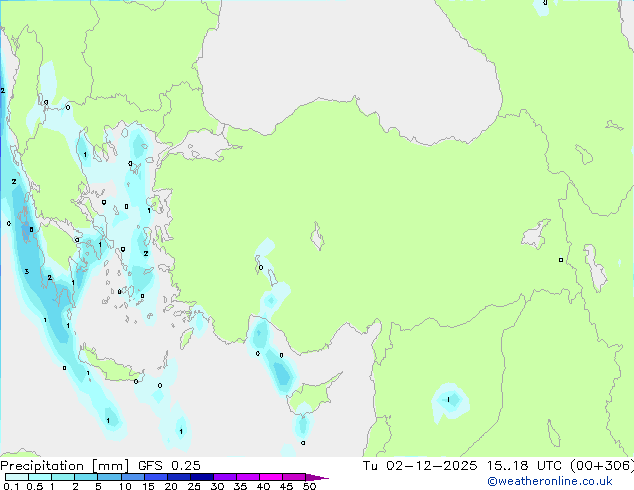Click the '15' legend scale value

tap(148, 486)
